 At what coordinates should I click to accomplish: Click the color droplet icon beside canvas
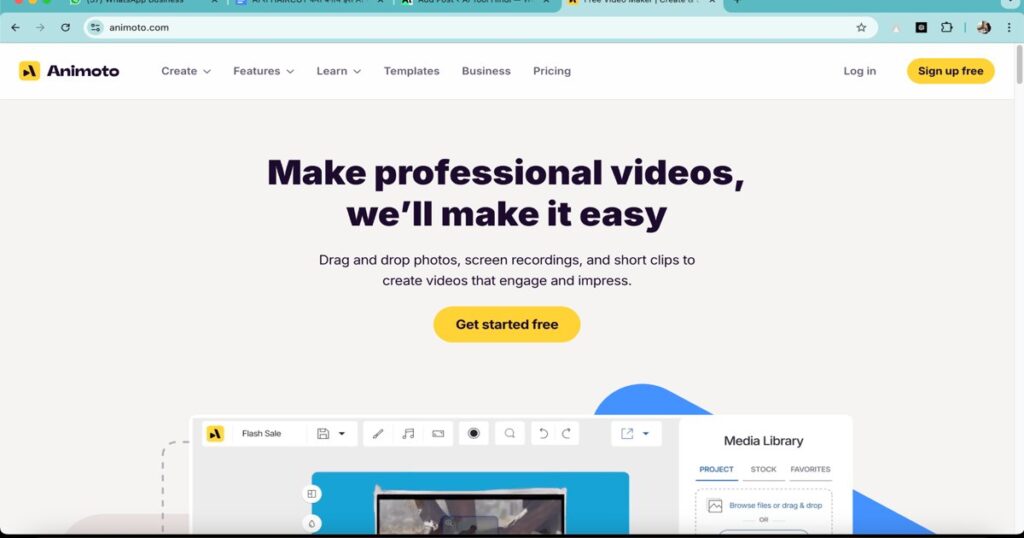click(312, 524)
